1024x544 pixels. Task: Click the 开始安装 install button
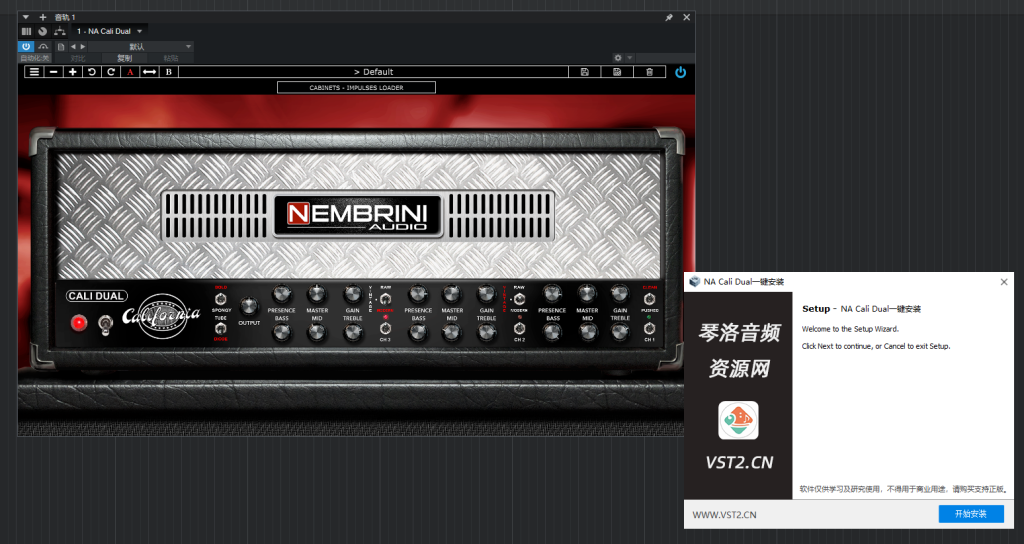[x=970, y=513]
